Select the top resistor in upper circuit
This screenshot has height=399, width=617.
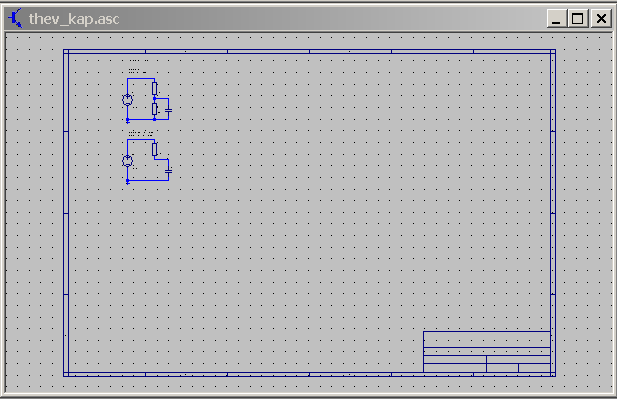click(155, 89)
